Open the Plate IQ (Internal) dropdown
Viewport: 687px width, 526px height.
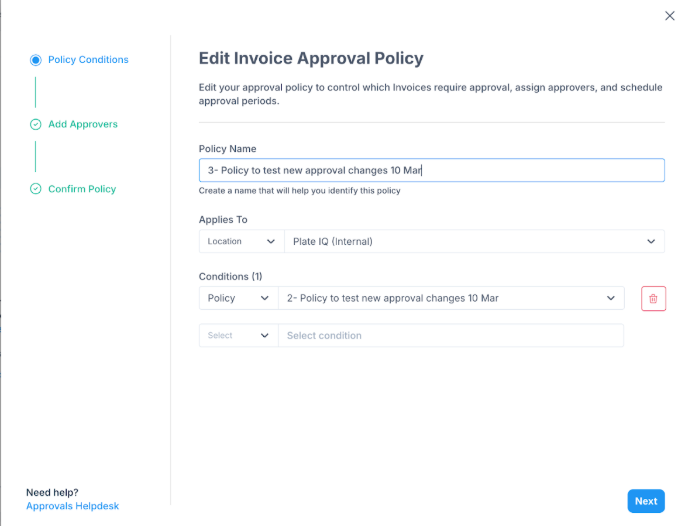click(x=475, y=241)
